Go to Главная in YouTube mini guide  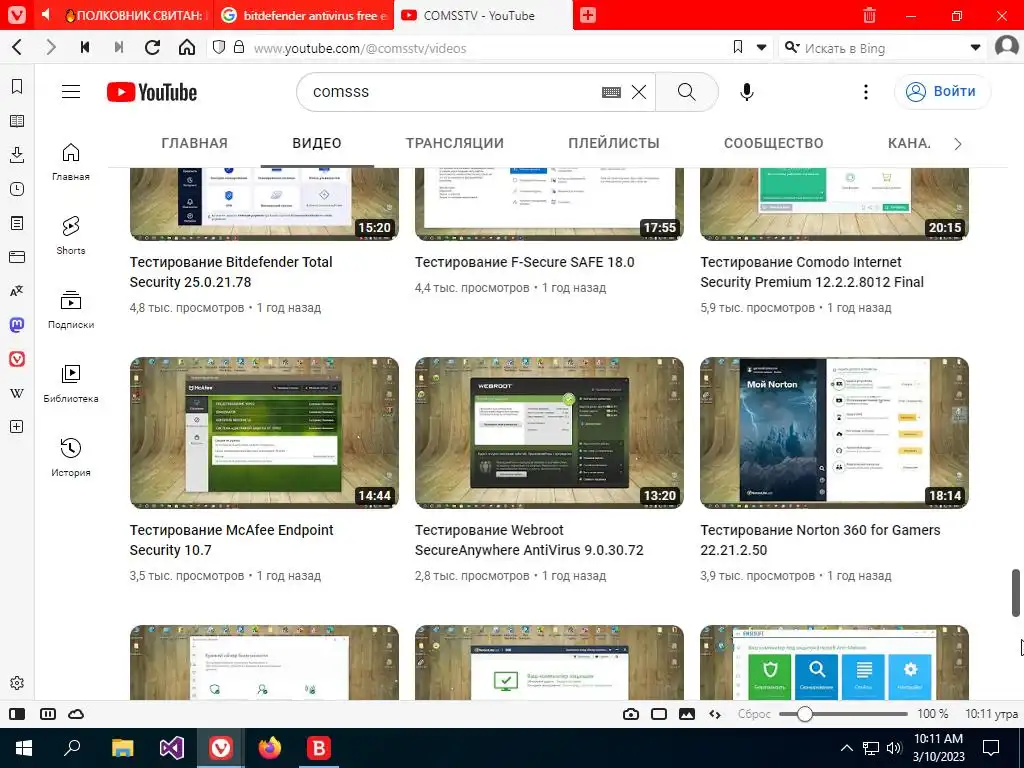click(x=71, y=161)
